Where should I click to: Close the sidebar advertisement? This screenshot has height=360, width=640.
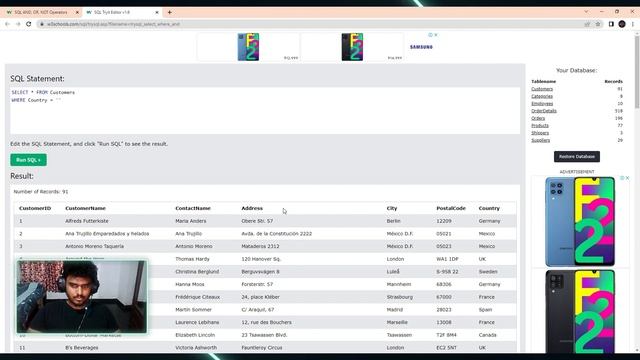pos(627,178)
